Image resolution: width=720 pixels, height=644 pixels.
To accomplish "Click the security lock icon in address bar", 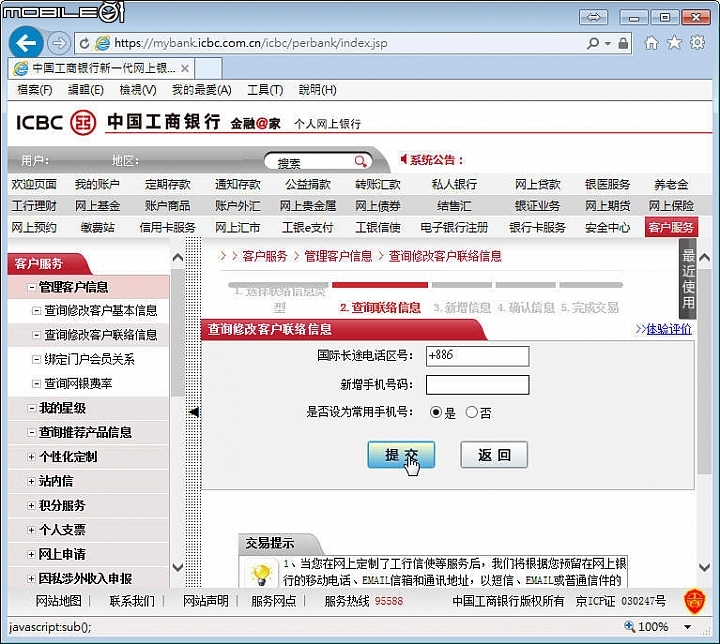I will (623, 43).
